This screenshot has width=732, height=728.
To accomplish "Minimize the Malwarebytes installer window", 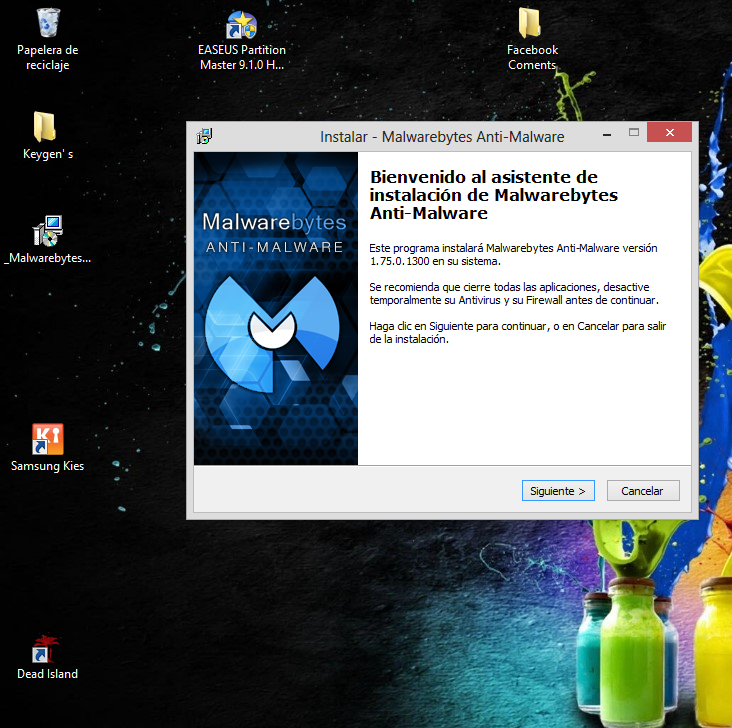I will tap(607, 134).
